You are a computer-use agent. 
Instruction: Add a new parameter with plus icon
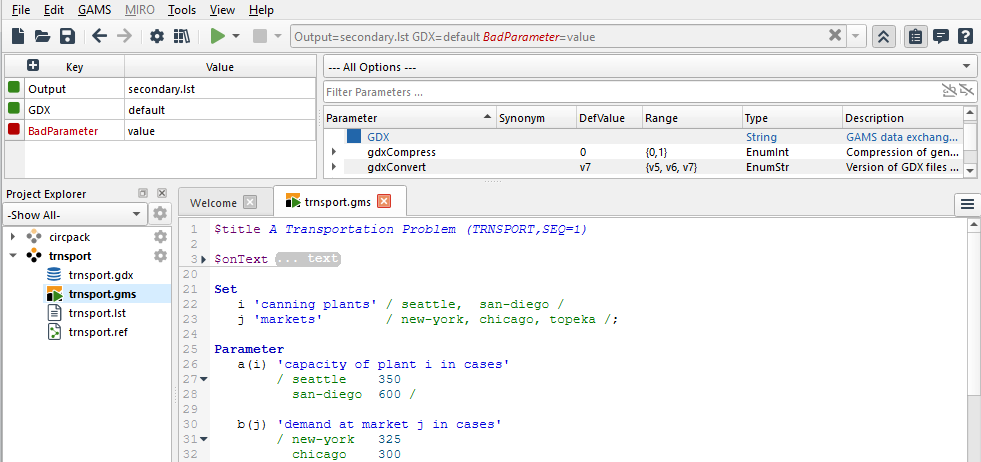[32, 66]
